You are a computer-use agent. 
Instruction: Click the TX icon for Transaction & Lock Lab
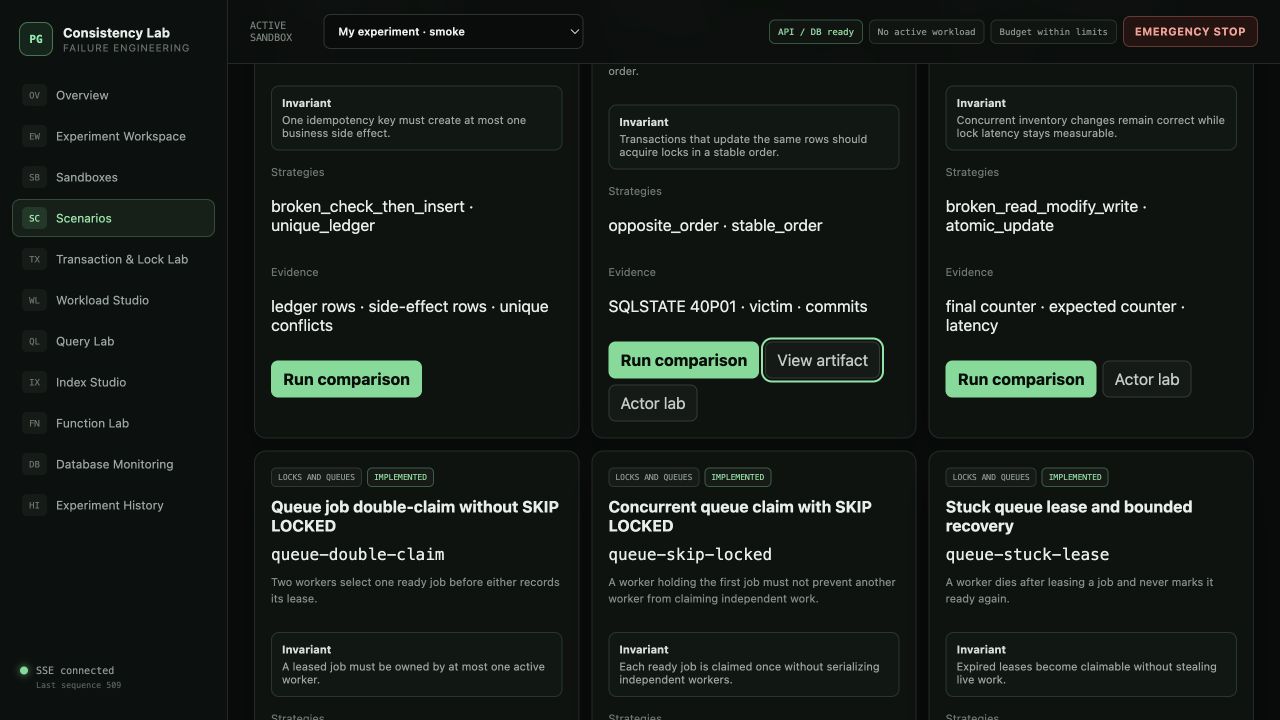[34, 259]
